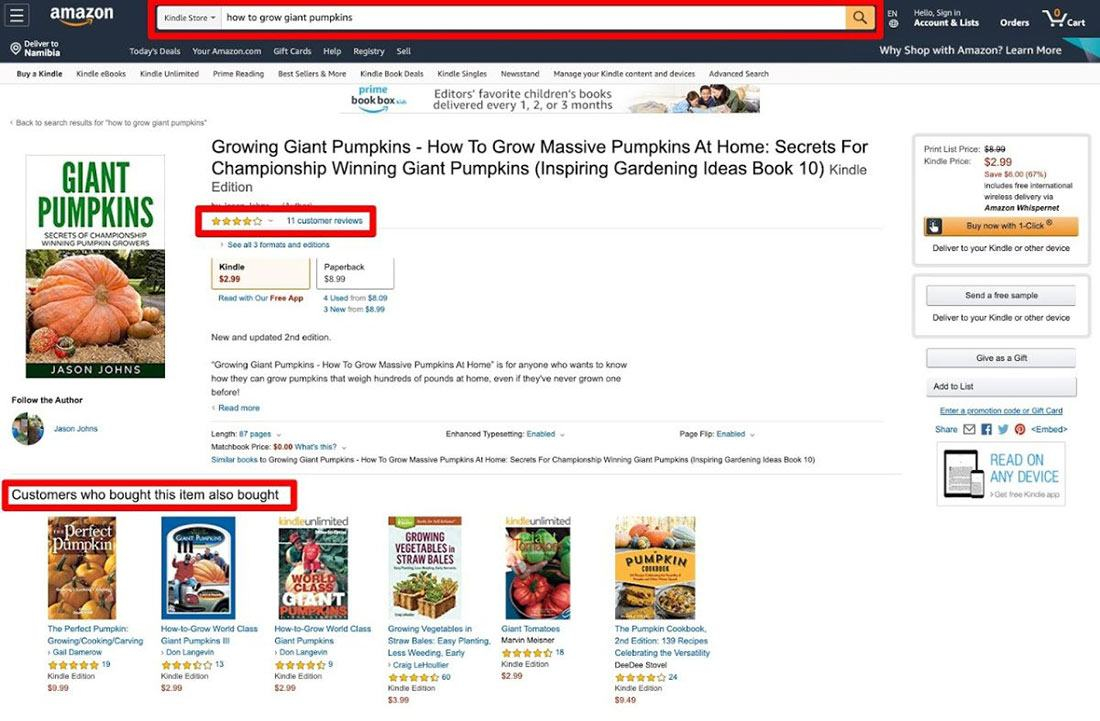Select the Paperback $8.99 format option
This screenshot has width=1100, height=721.
355,273
